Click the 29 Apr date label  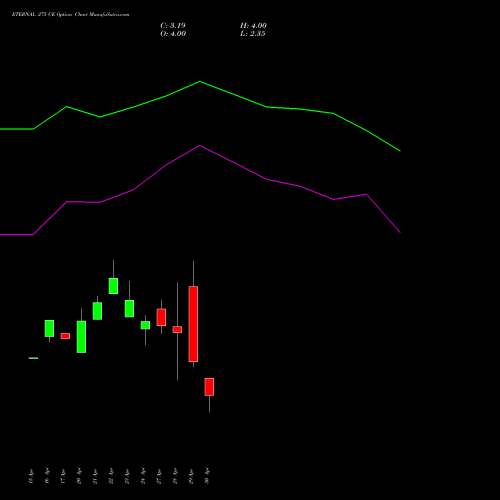tap(191, 476)
